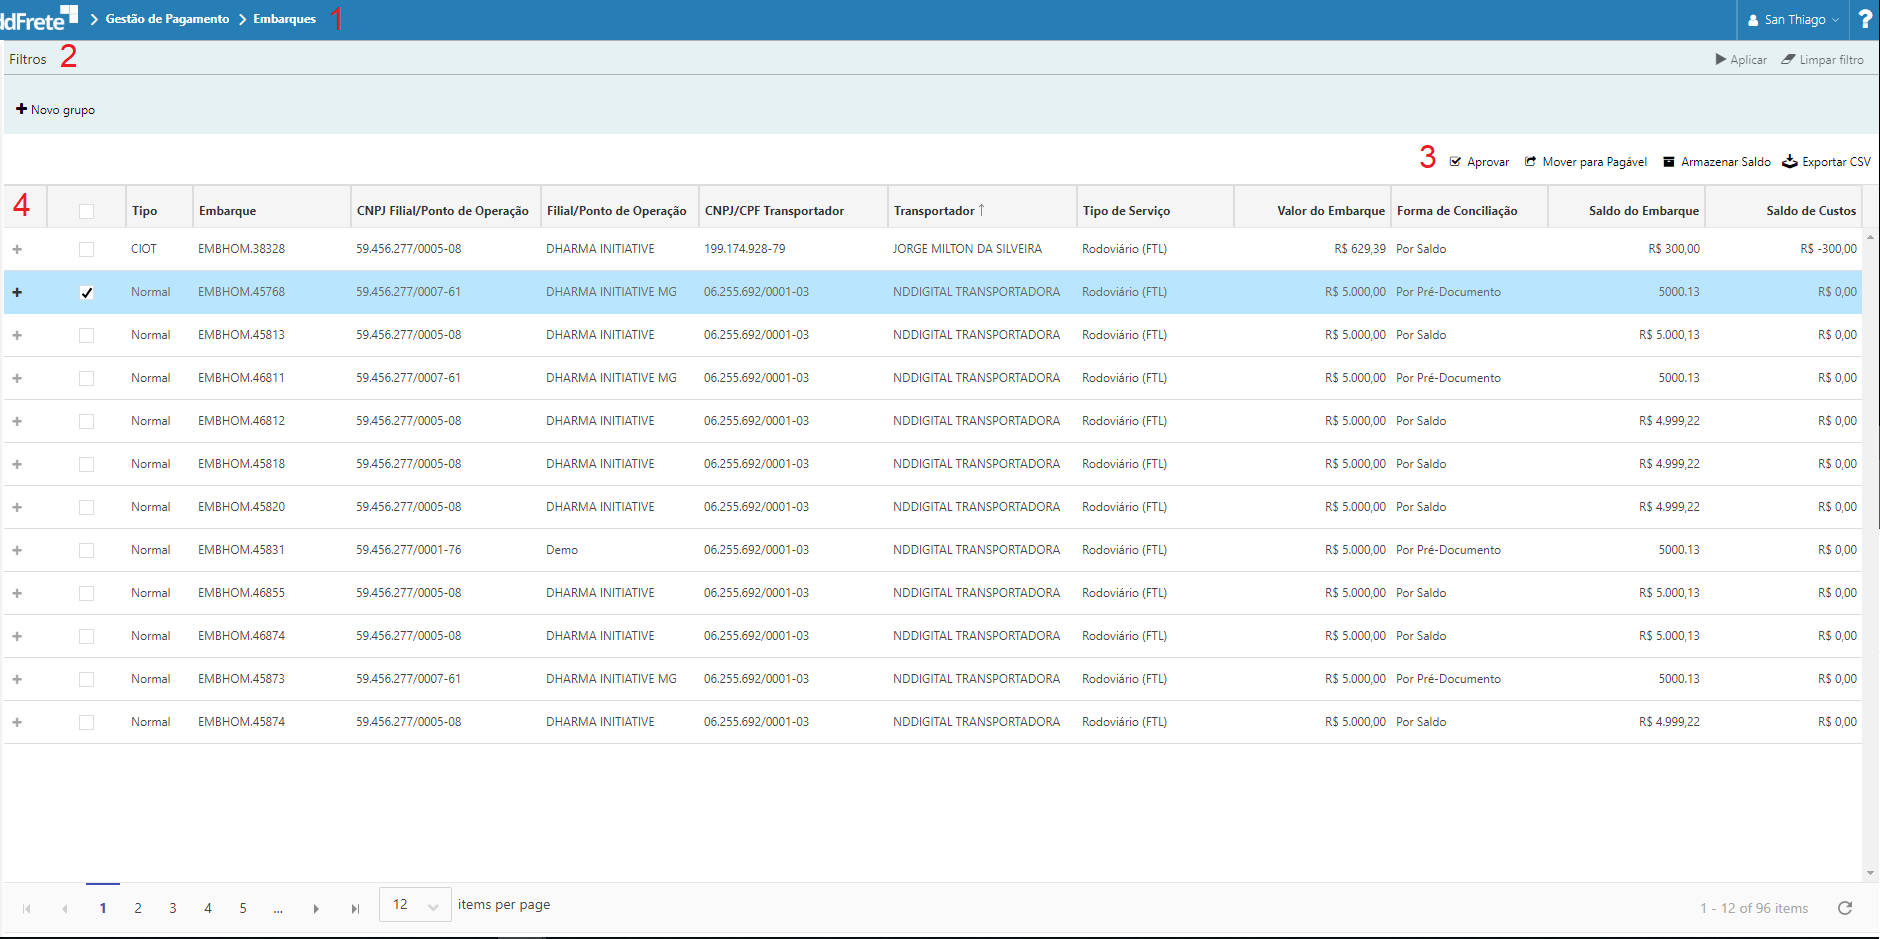Open the items per page dropdown
The image size is (1880, 939).
415,905
